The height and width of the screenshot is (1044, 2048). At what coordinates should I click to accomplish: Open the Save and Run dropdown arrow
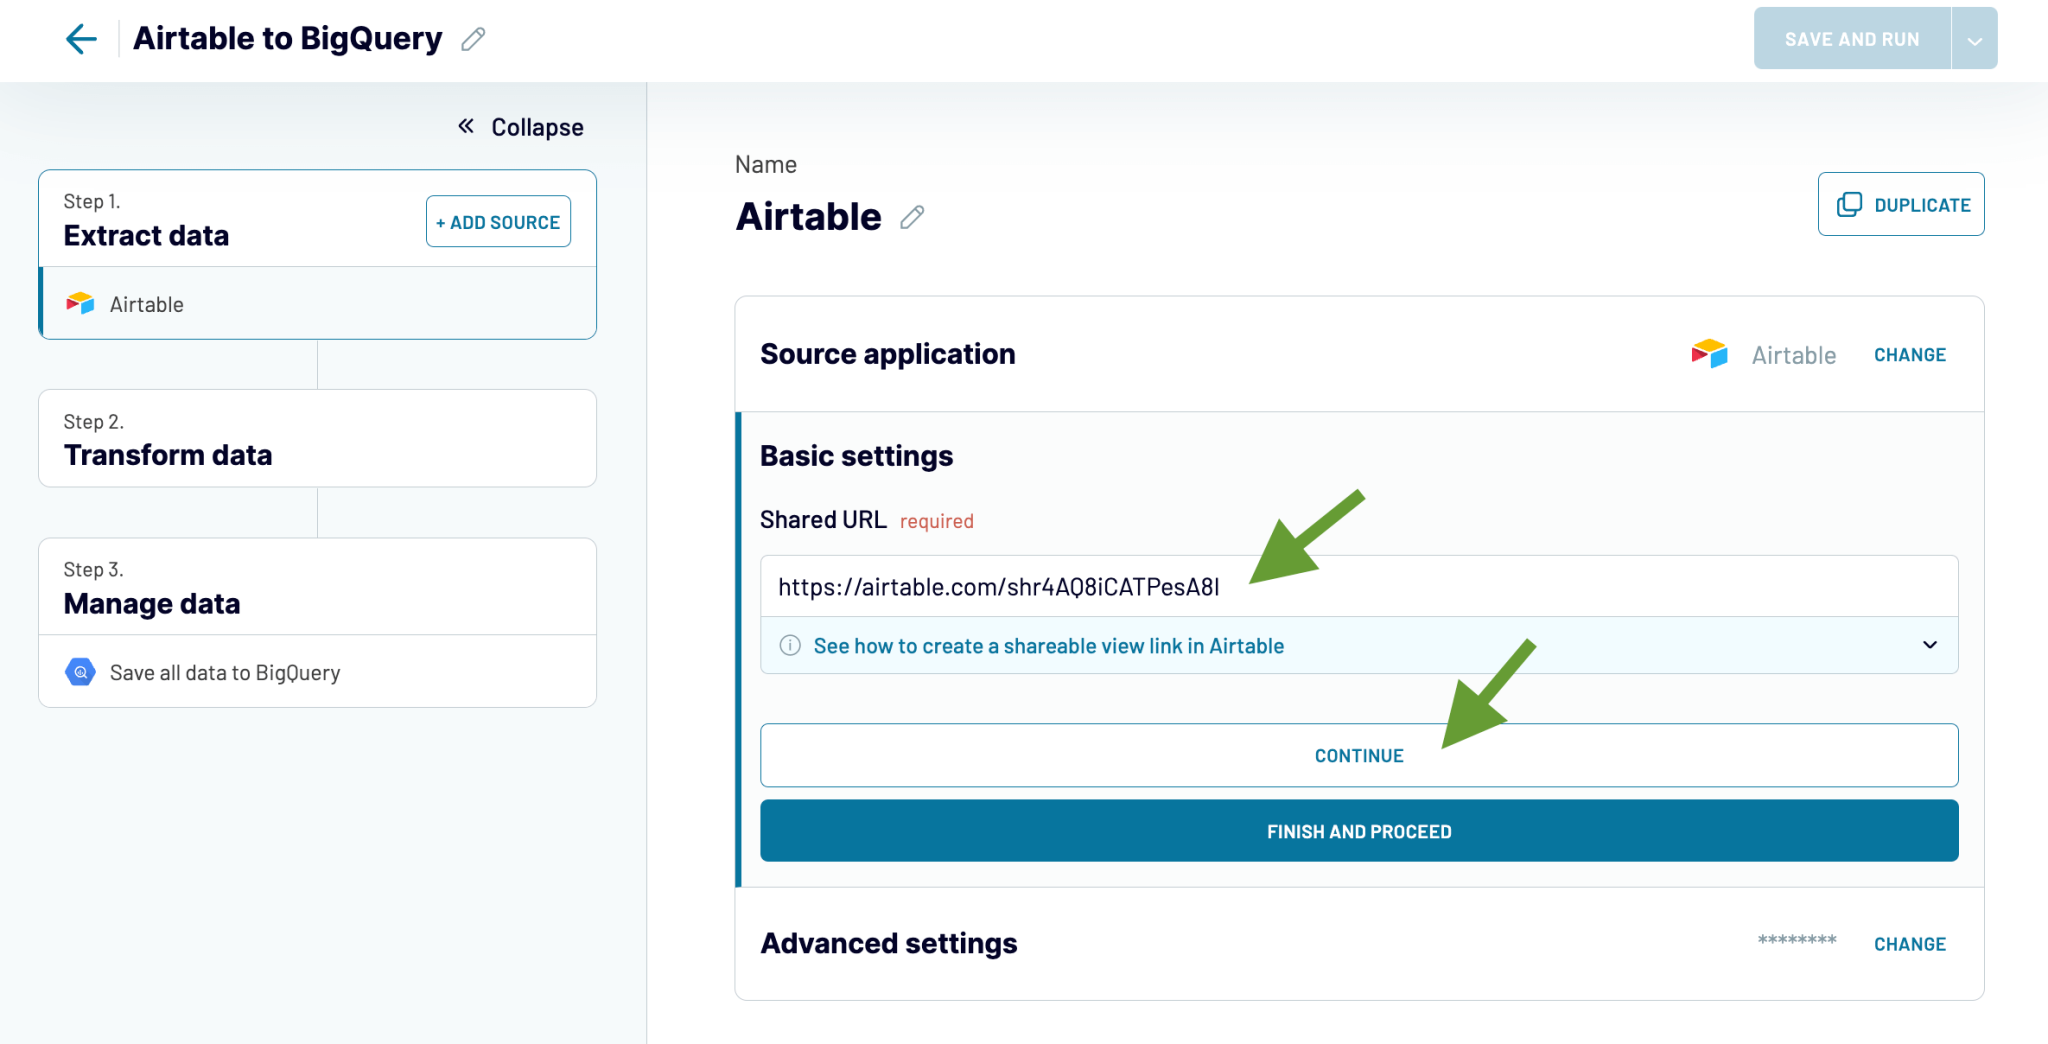pos(1974,40)
